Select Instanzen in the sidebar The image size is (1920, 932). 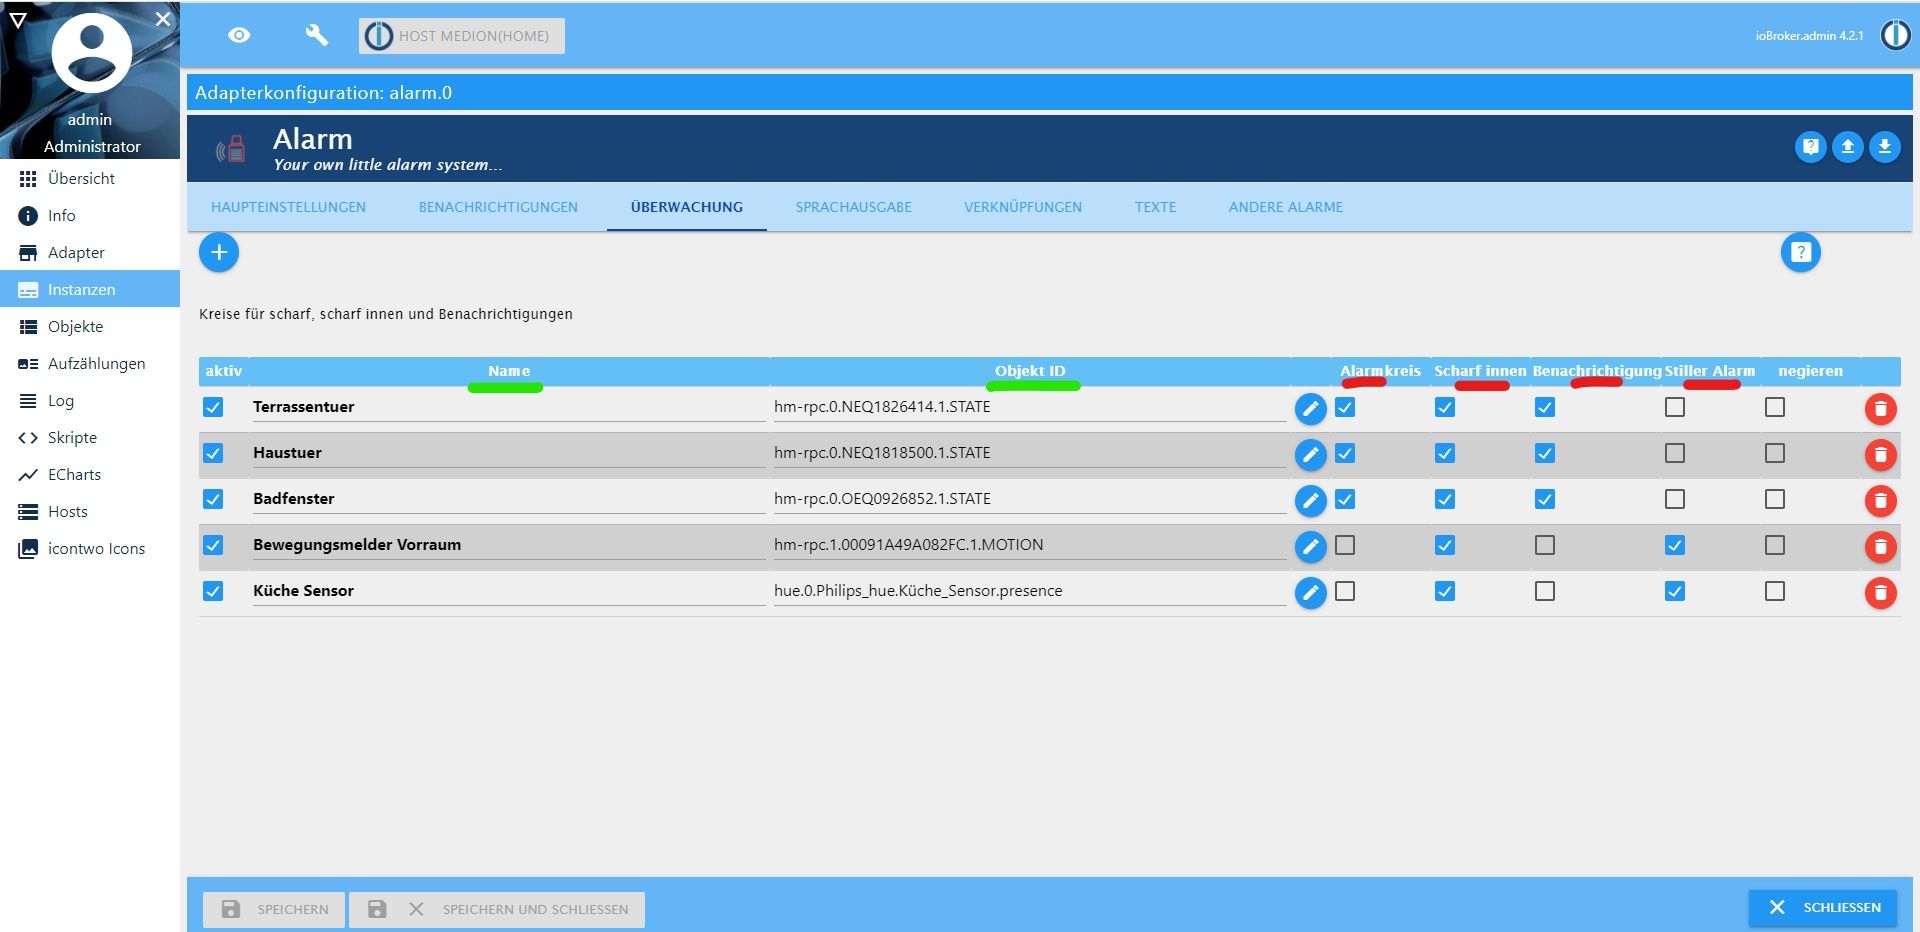(x=90, y=289)
